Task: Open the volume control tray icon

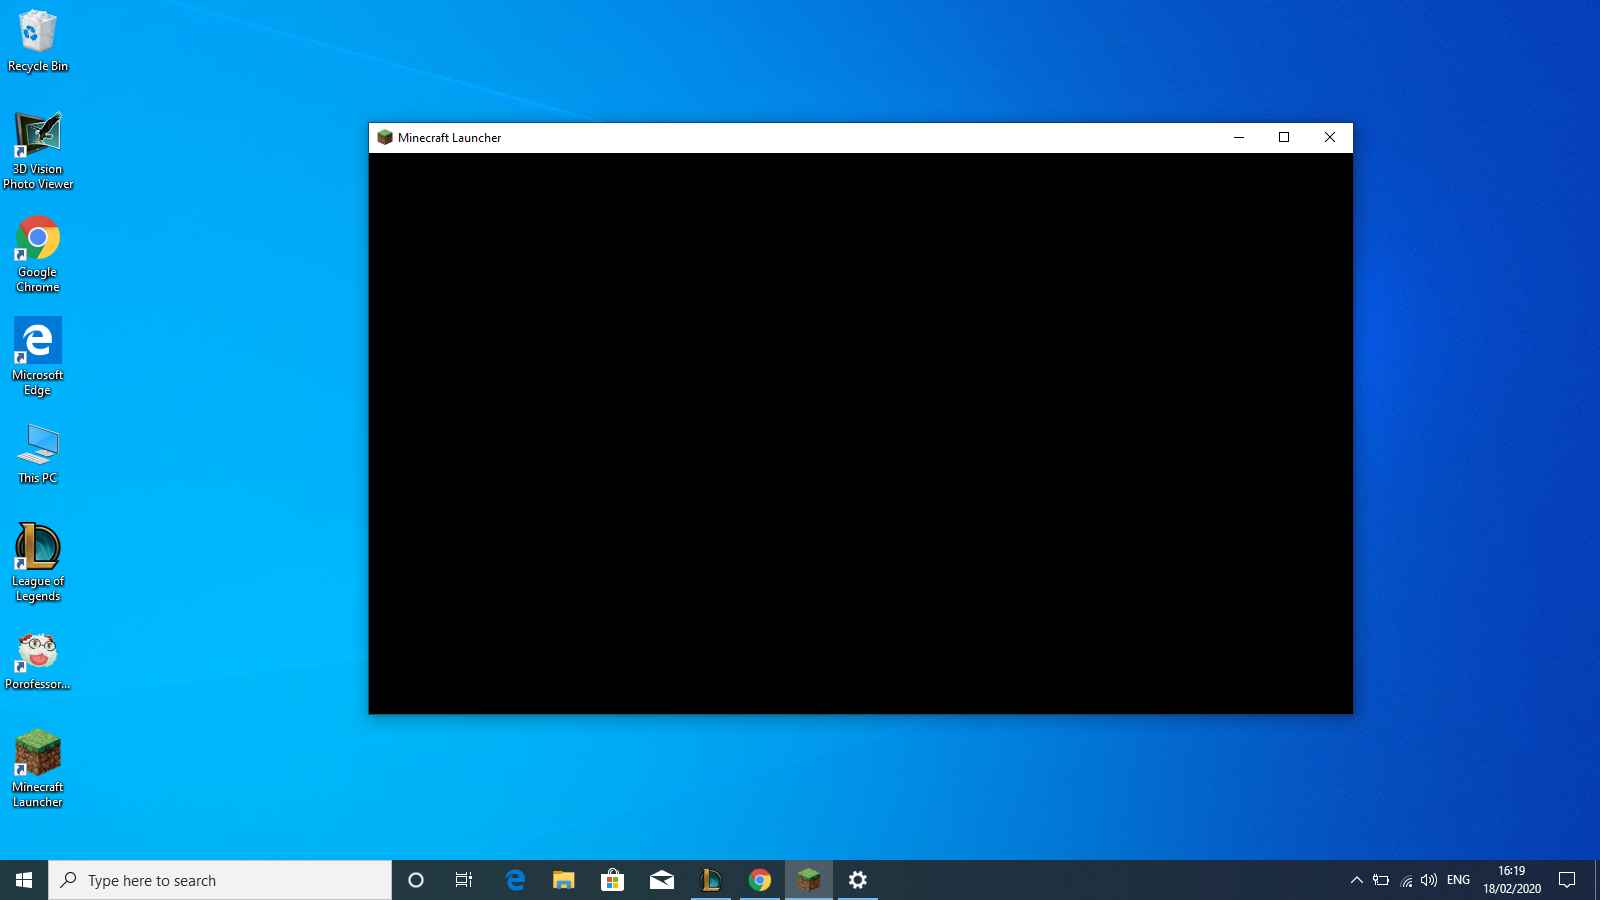Action: [1429, 880]
